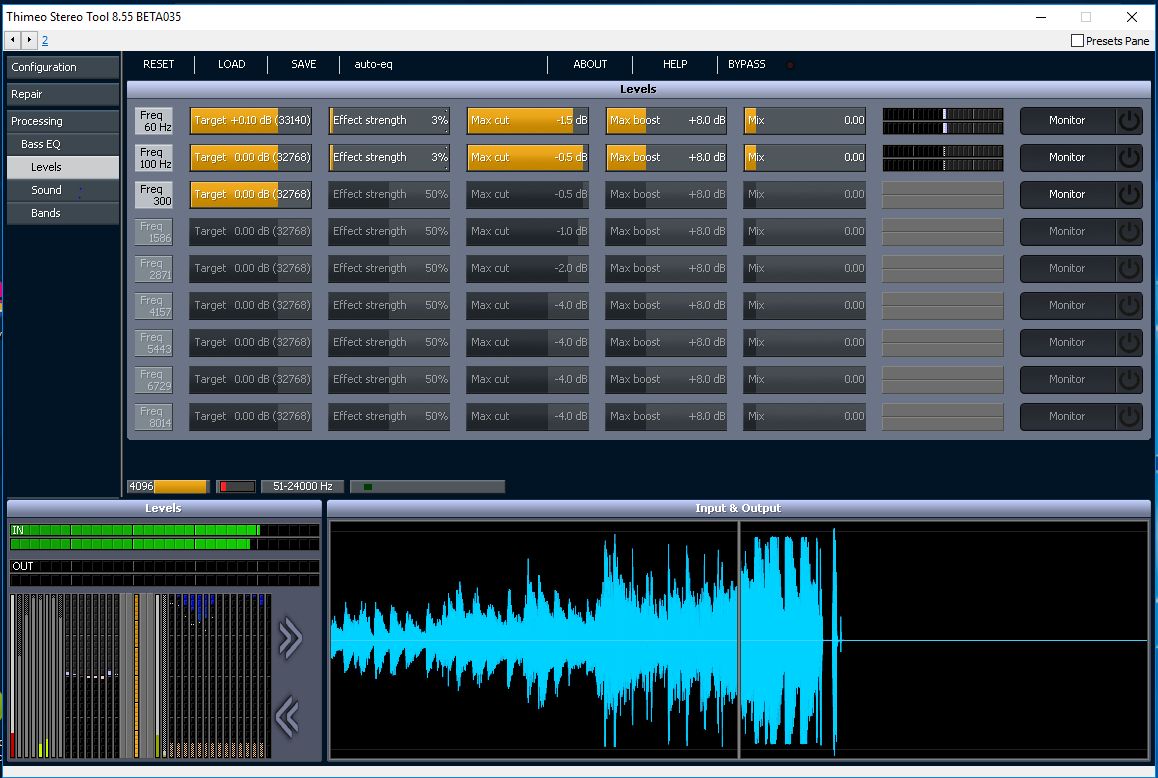Enable the Presets Pane checkbox
Viewport: 1158px width, 778px height.
tap(1077, 41)
